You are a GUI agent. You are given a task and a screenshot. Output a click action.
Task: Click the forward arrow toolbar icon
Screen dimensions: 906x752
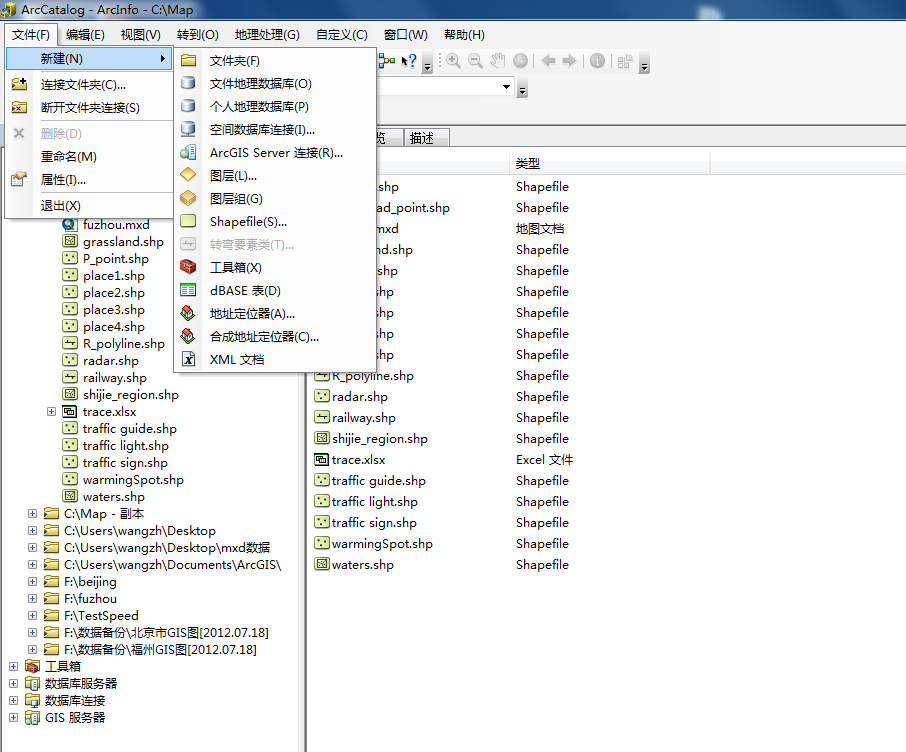tap(570, 61)
